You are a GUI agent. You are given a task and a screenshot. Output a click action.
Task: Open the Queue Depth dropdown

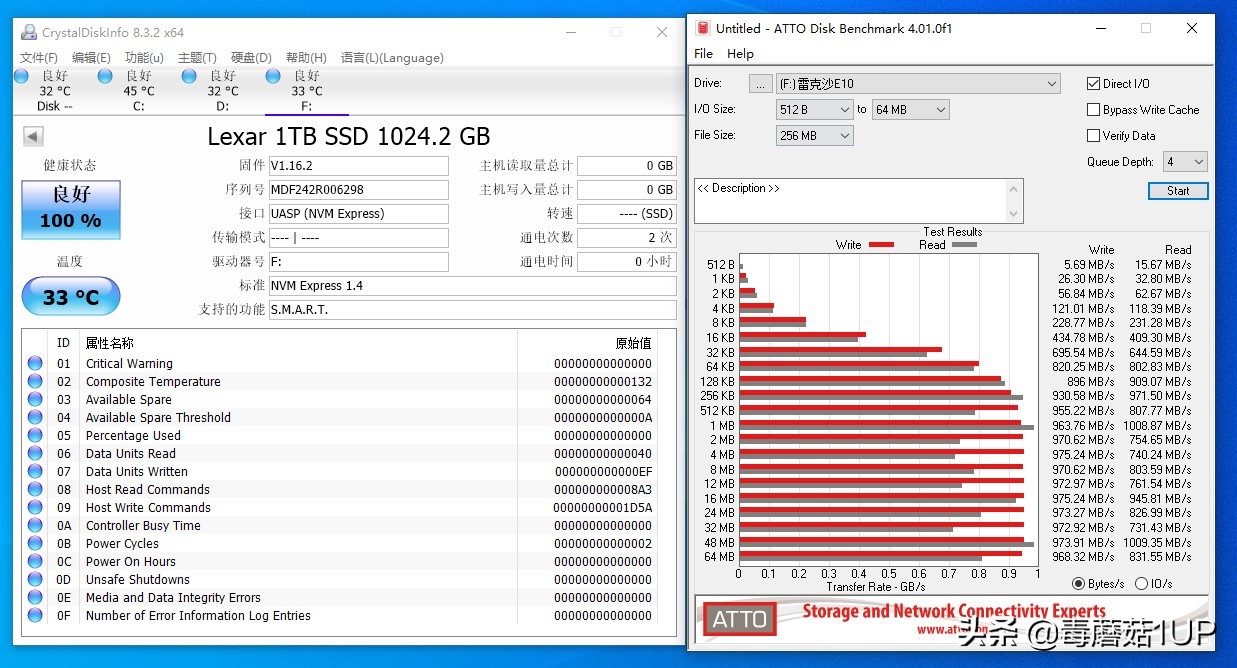click(1185, 162)
